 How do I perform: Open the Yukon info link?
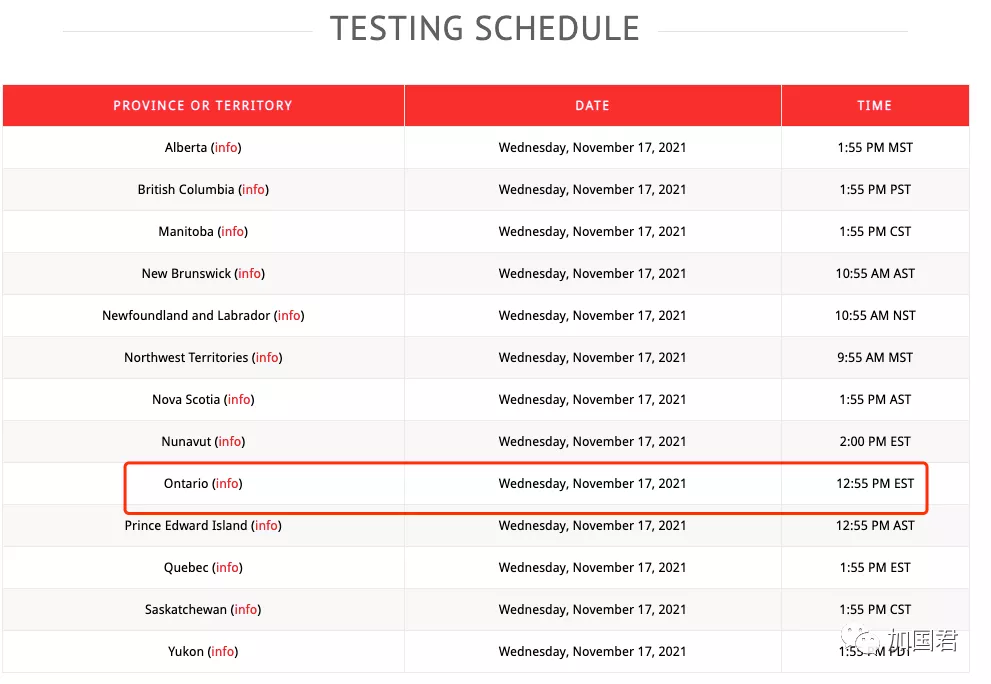pos(223,652)
